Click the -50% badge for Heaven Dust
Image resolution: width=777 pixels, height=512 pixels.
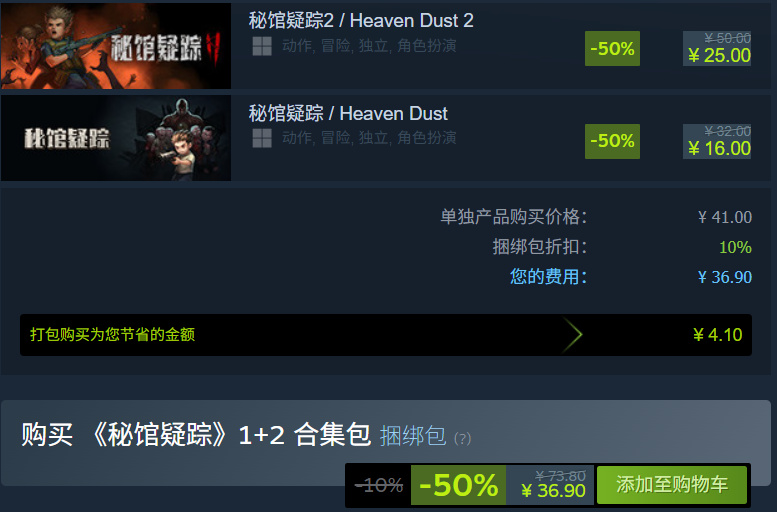point(612,141)
